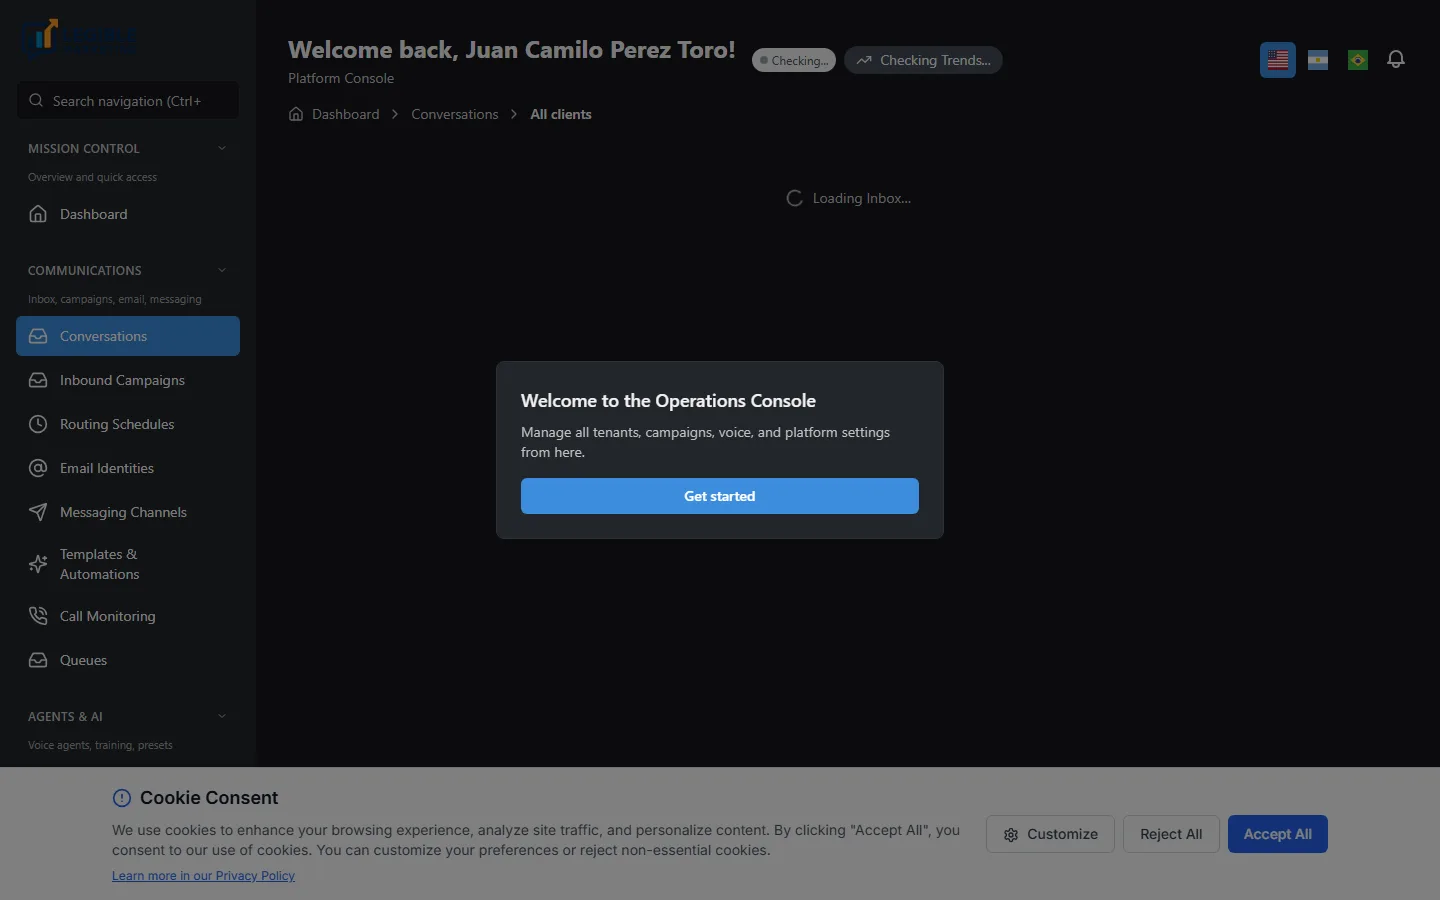Click the Conversations inbox icon
This screenshot has width=1440, height=900.
pyautogui.click(x=38, y=336)
